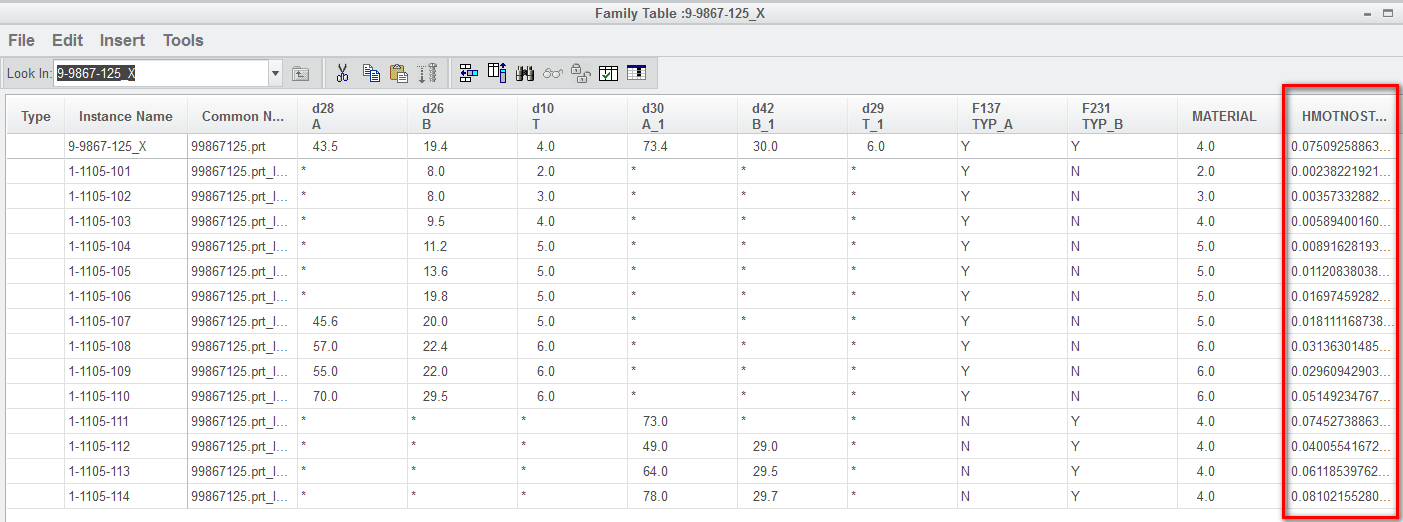1403x522 pixels.
Task: Click MATERIAL cell 2.0 in row 1-1105-101
Action: point(1232,171)
